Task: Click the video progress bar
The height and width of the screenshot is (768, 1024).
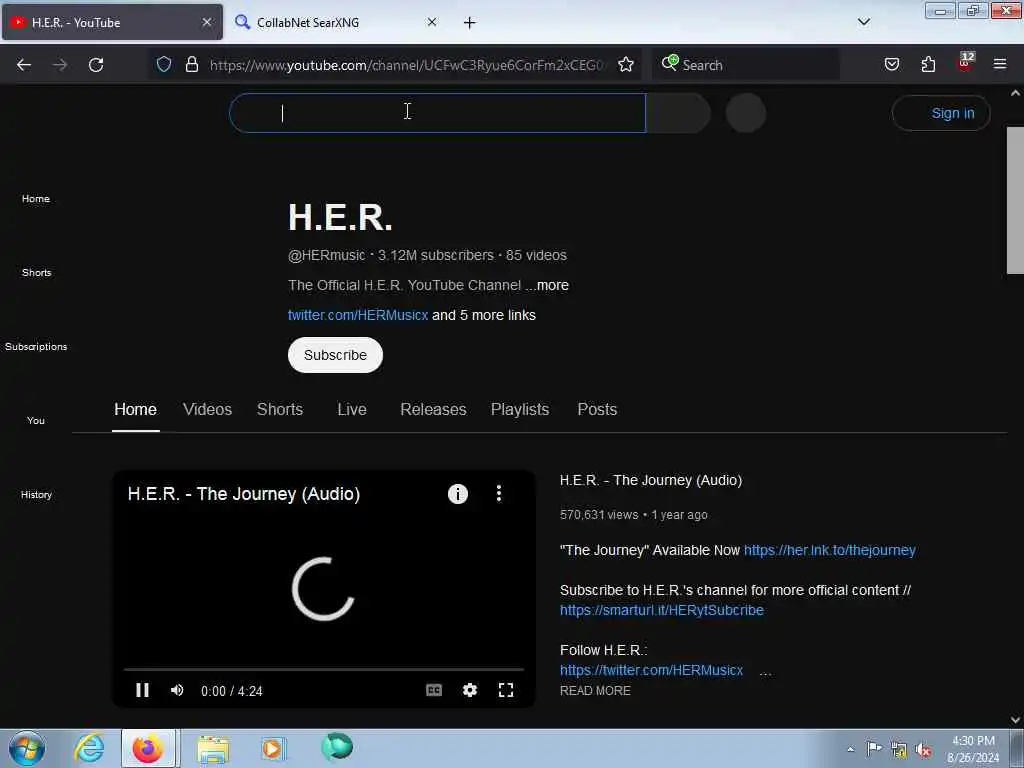Action: pos(324,669)
